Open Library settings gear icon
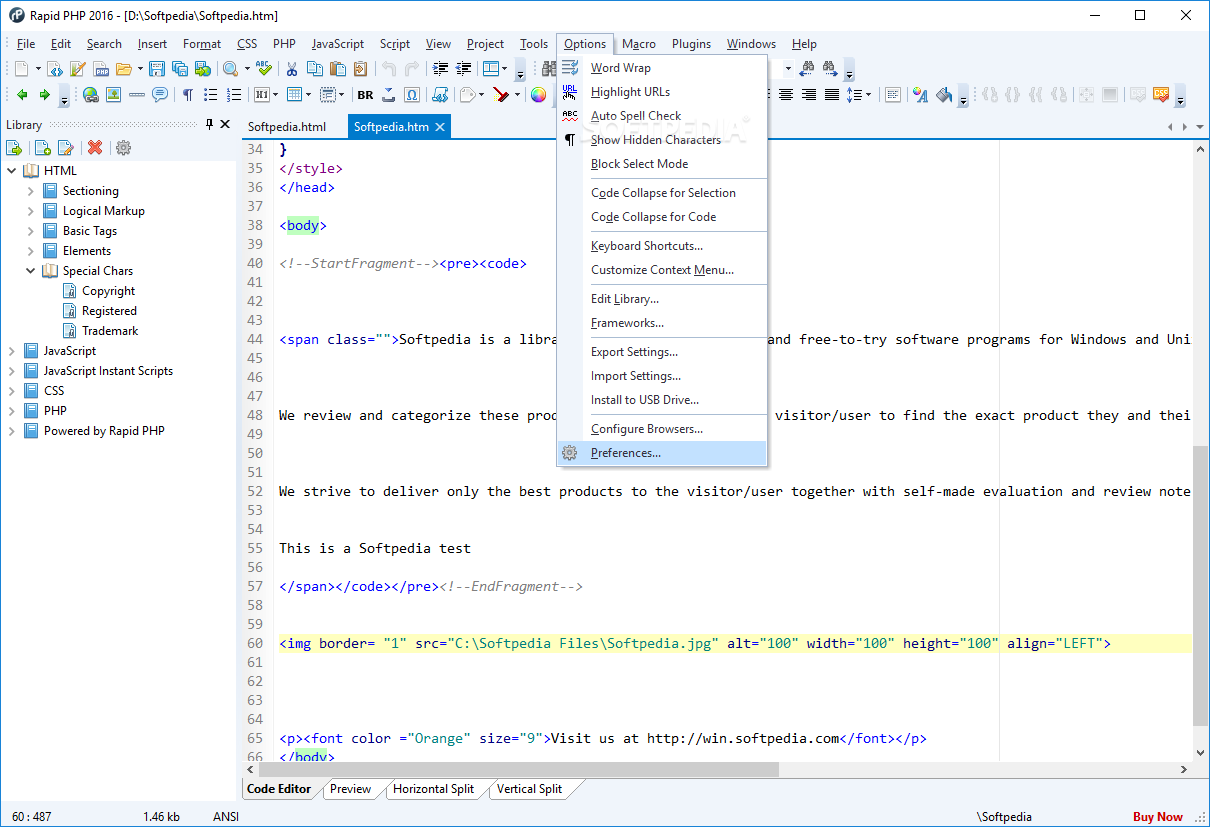1210x827 pixels. pyautogui.click(x=123, y=147)
